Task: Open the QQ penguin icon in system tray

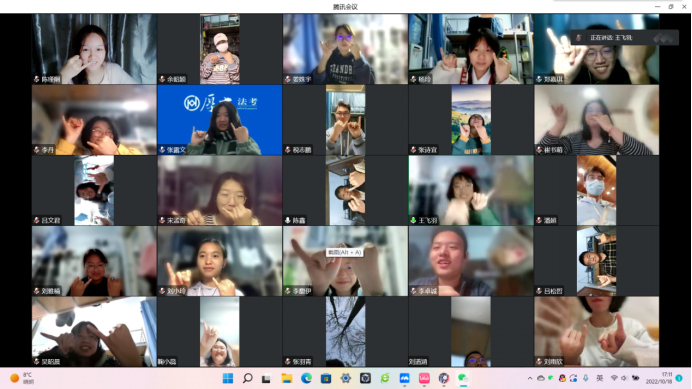Action: click(562, 378)
